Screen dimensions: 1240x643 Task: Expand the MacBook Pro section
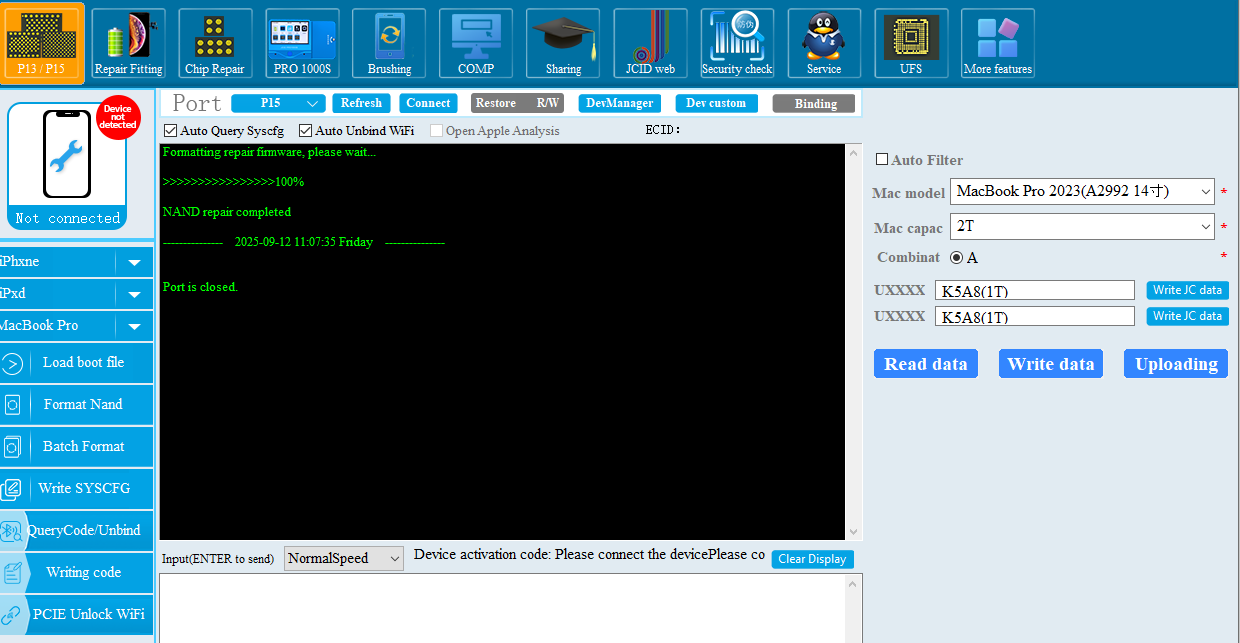(x=134, y=327)
